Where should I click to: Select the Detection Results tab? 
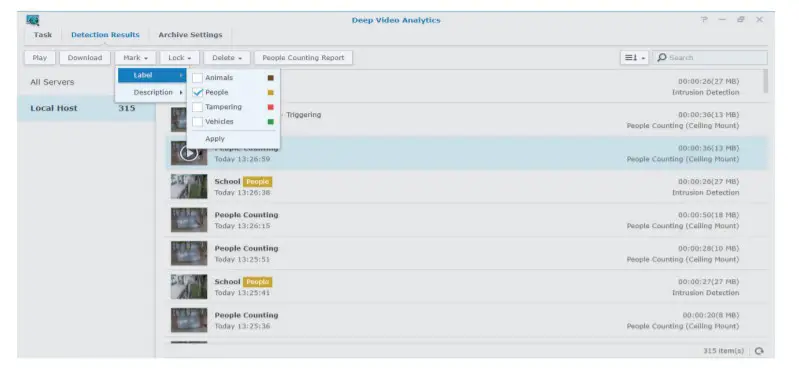(105, 35)
